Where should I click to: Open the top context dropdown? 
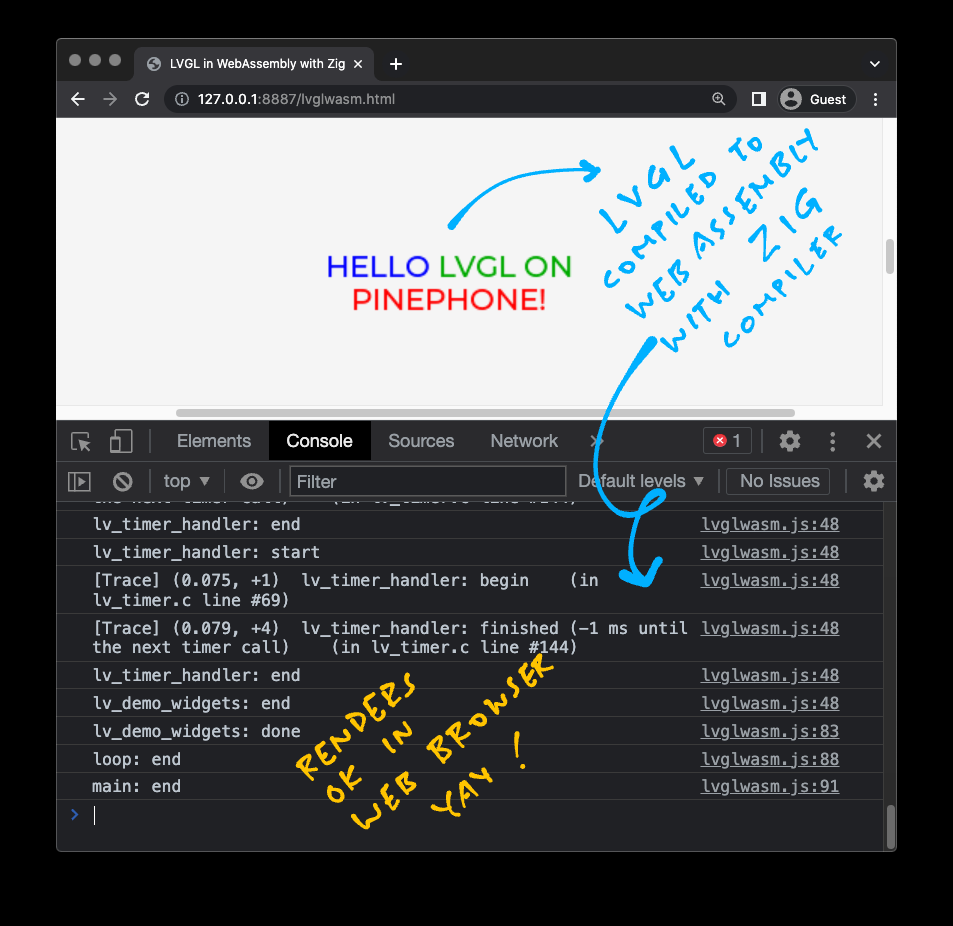tap(187, 481)
